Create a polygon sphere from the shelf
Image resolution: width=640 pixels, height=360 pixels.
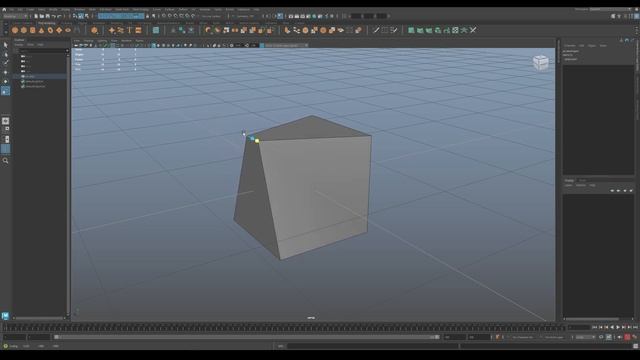click(15, 30)
